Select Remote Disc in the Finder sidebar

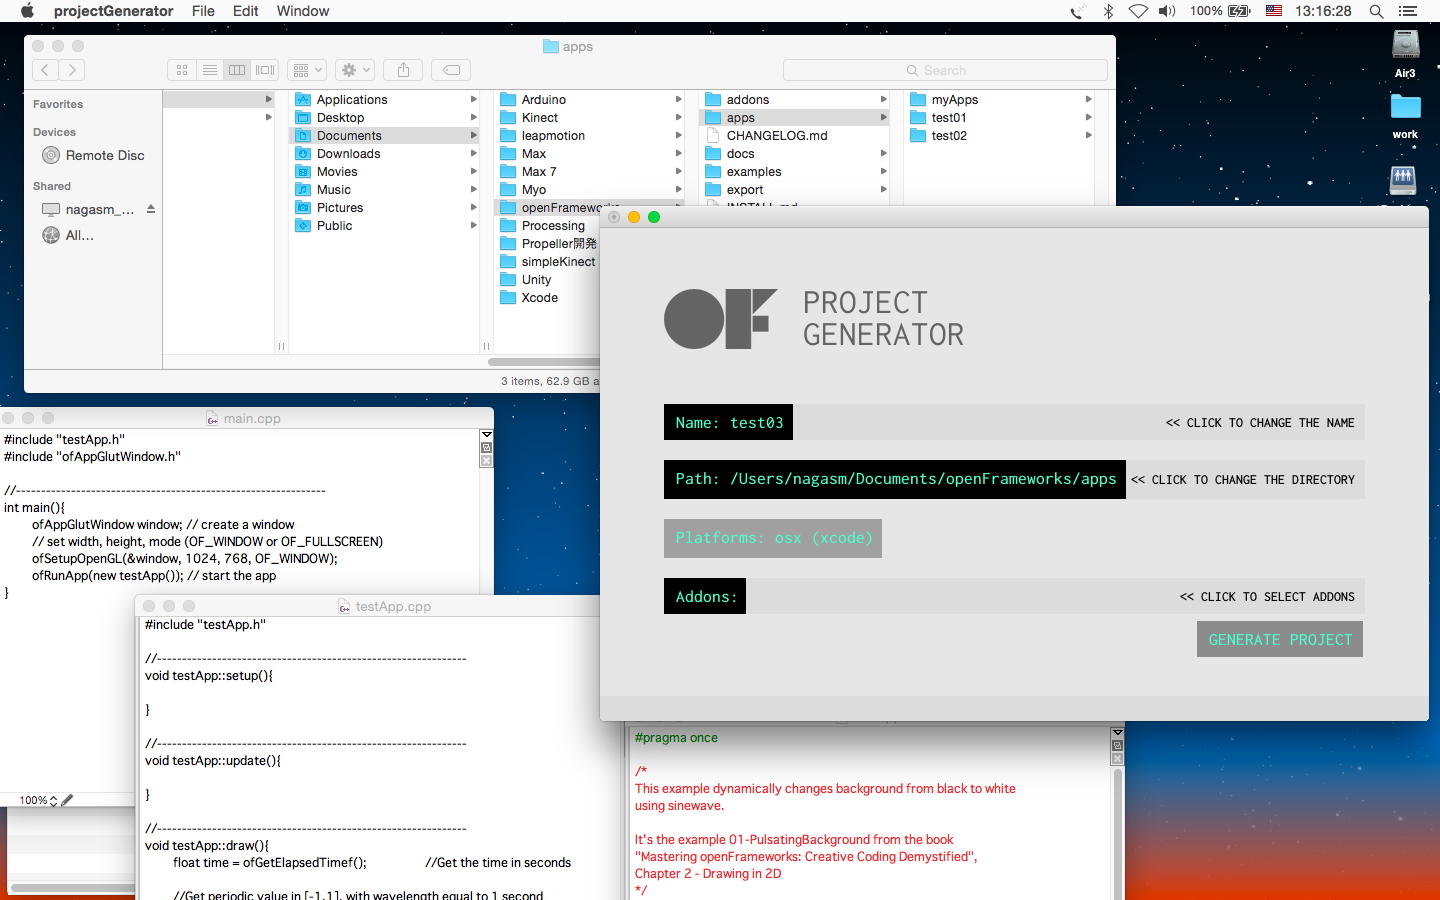coord(93,155)
